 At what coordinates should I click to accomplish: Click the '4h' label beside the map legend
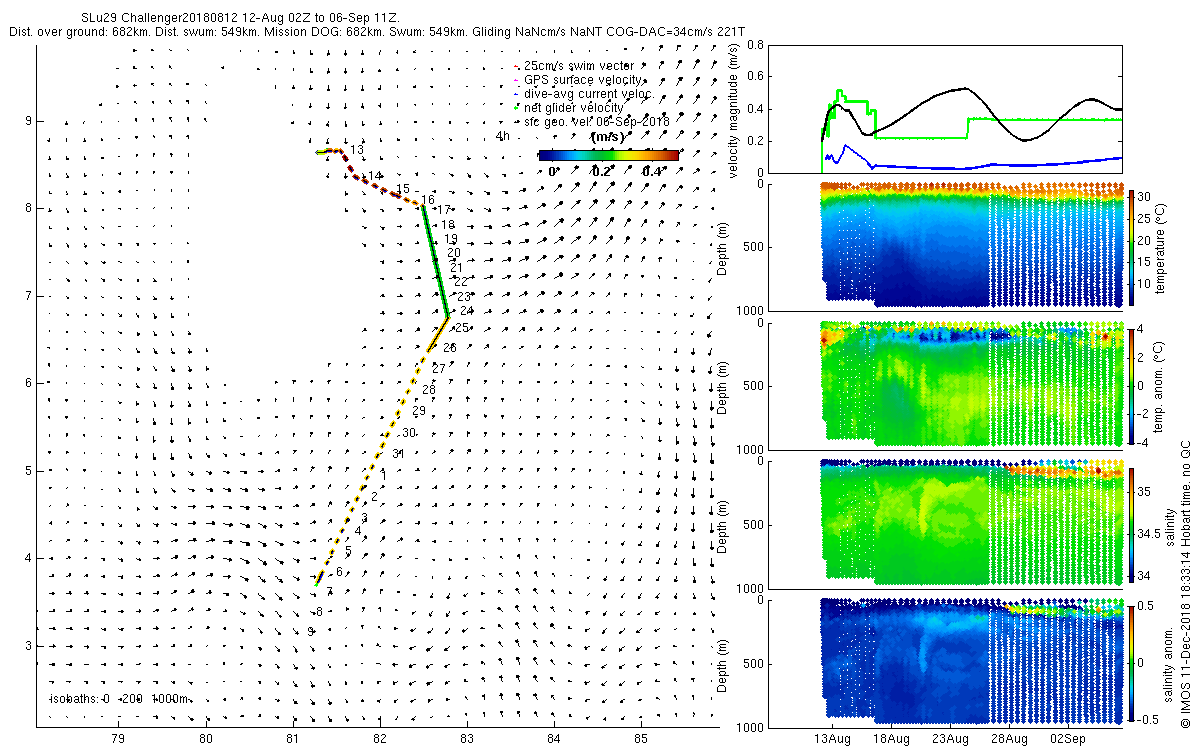click(503, 135)
